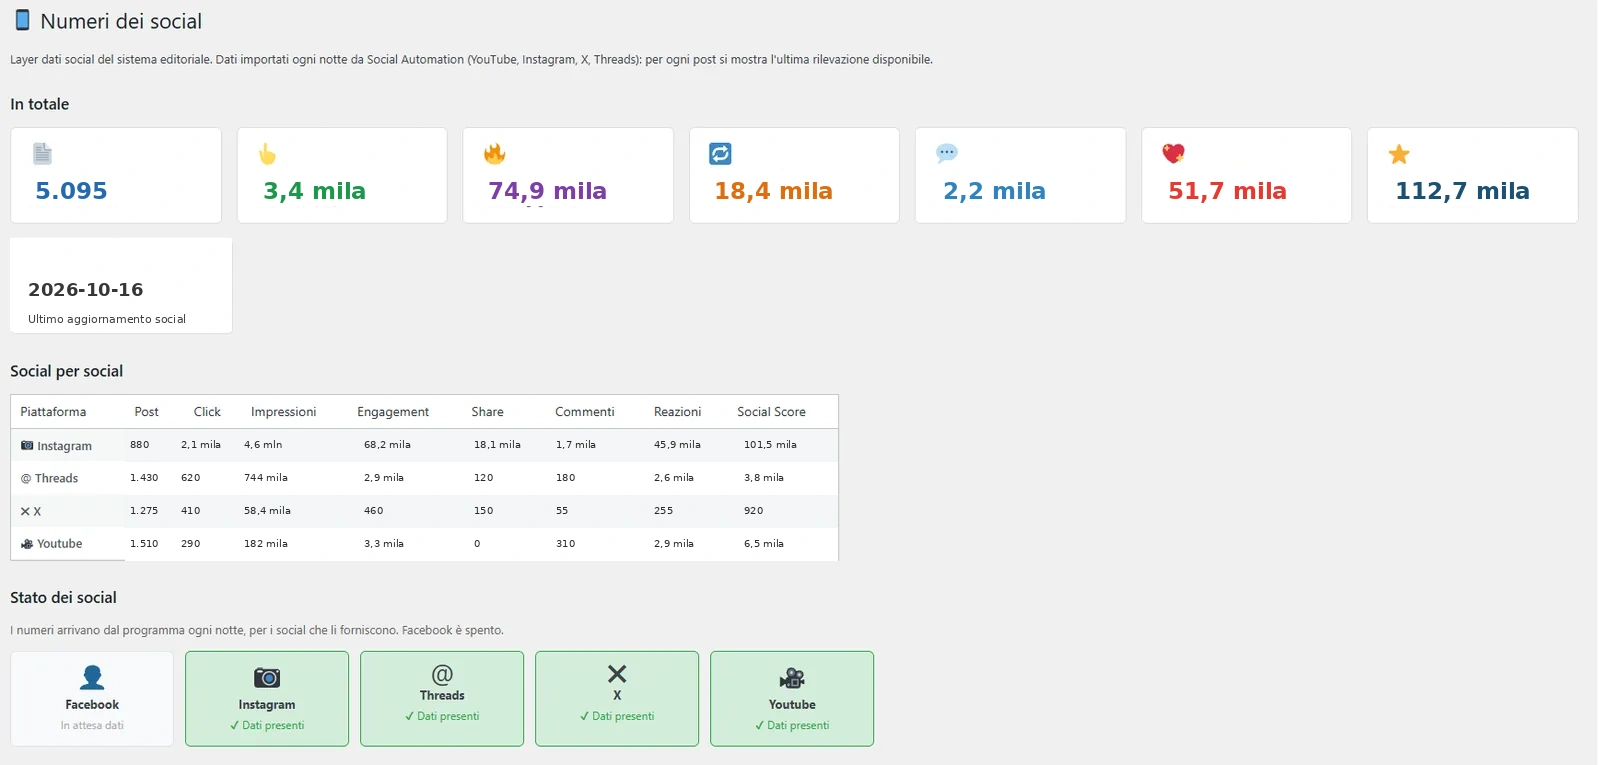Select the Dati presenti status under Youtube
The width and height of the screenshot is (1600, 765).
[x=792, y=726]
